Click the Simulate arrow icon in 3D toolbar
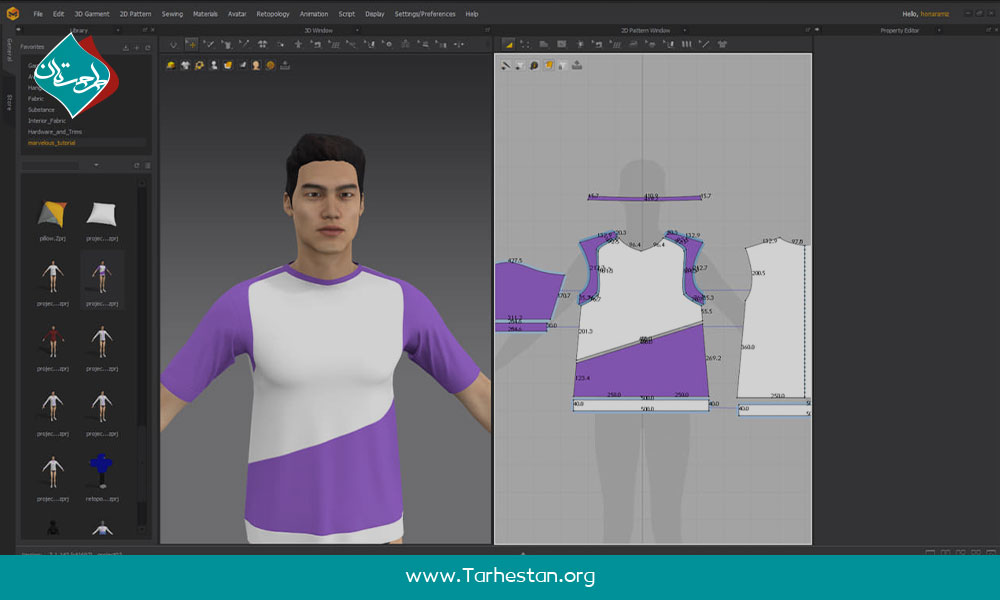This screenshot has width=1000, height=600. click(172, 44)
